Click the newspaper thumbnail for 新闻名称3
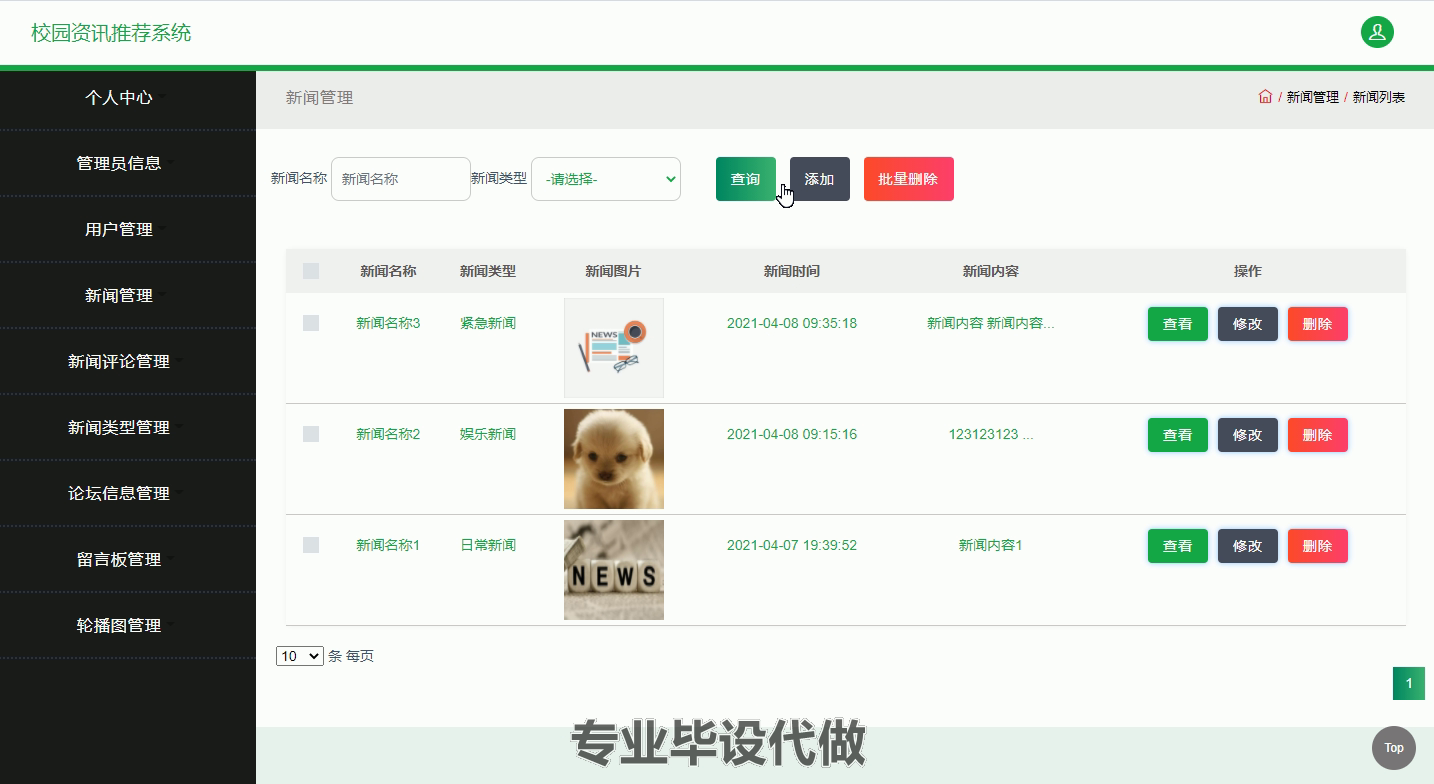1434x784 pixels. click(614, 348)
